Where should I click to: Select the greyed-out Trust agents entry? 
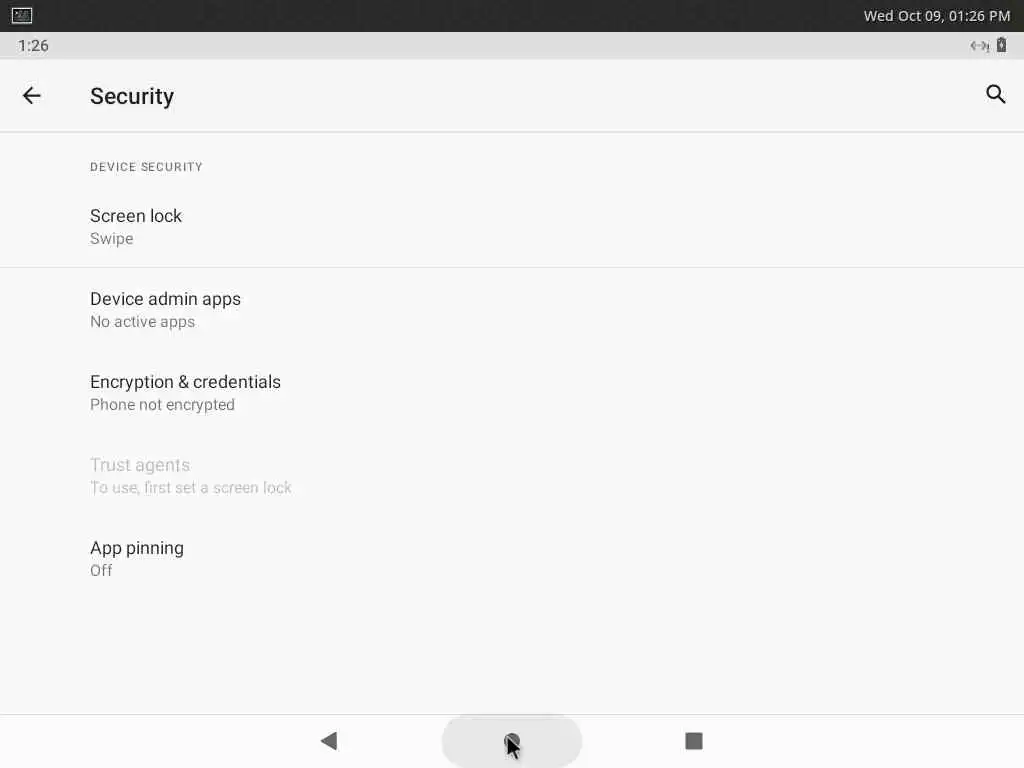coord(512,475)
